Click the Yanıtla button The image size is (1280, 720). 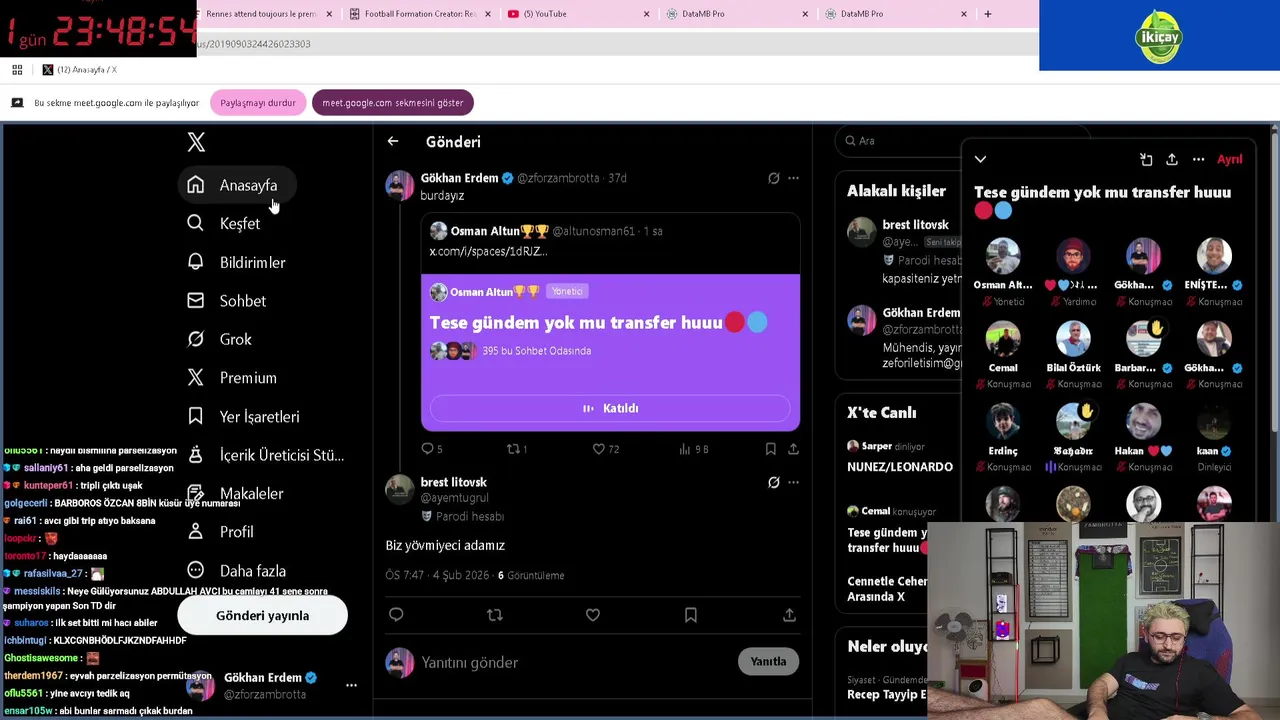click(x=768, y=662)
